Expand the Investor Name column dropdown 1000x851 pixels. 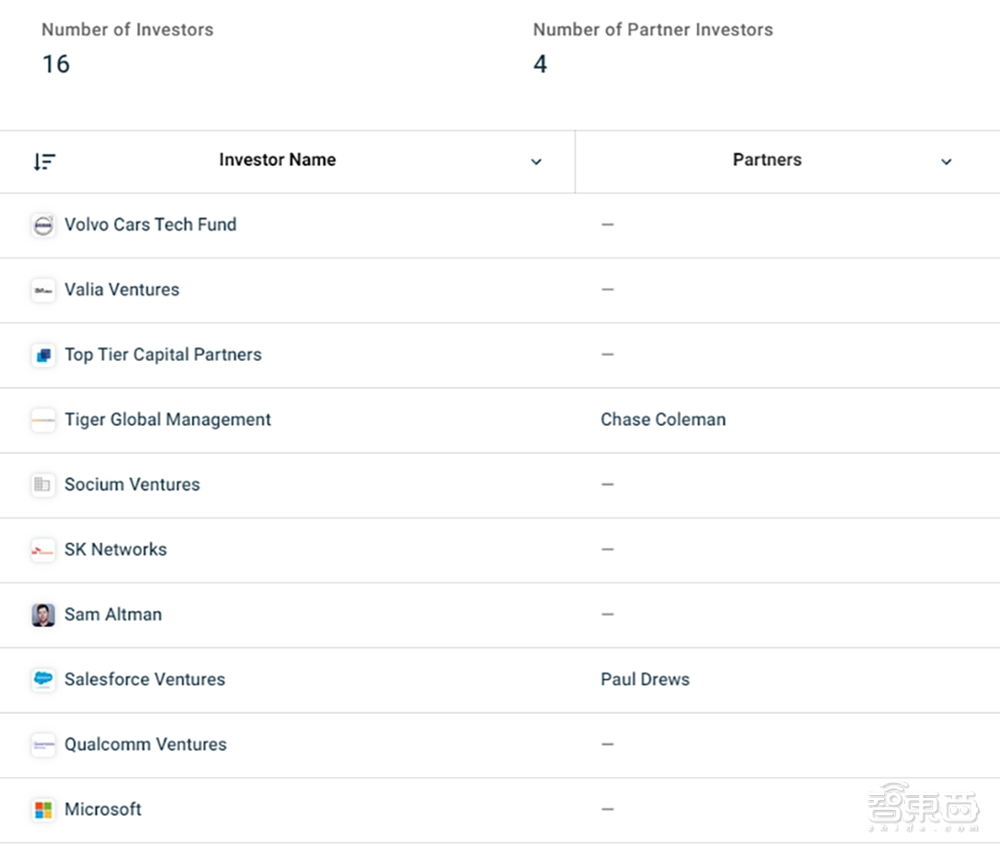pos(536,162)
